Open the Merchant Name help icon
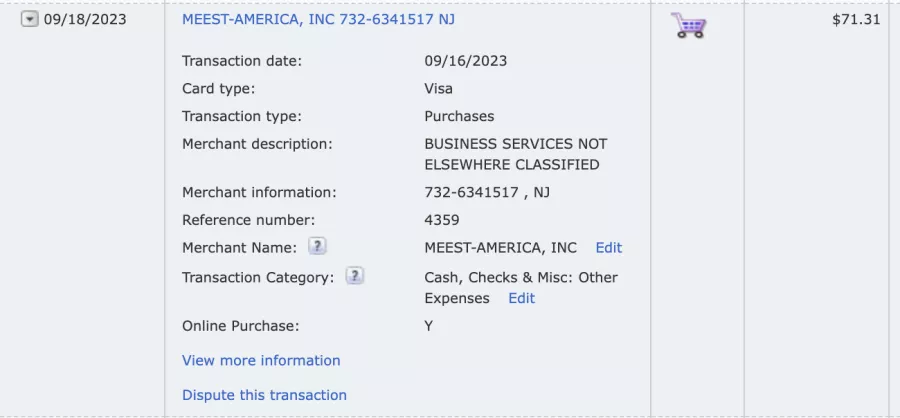The image size is (900, 418). tap(316, 246)
